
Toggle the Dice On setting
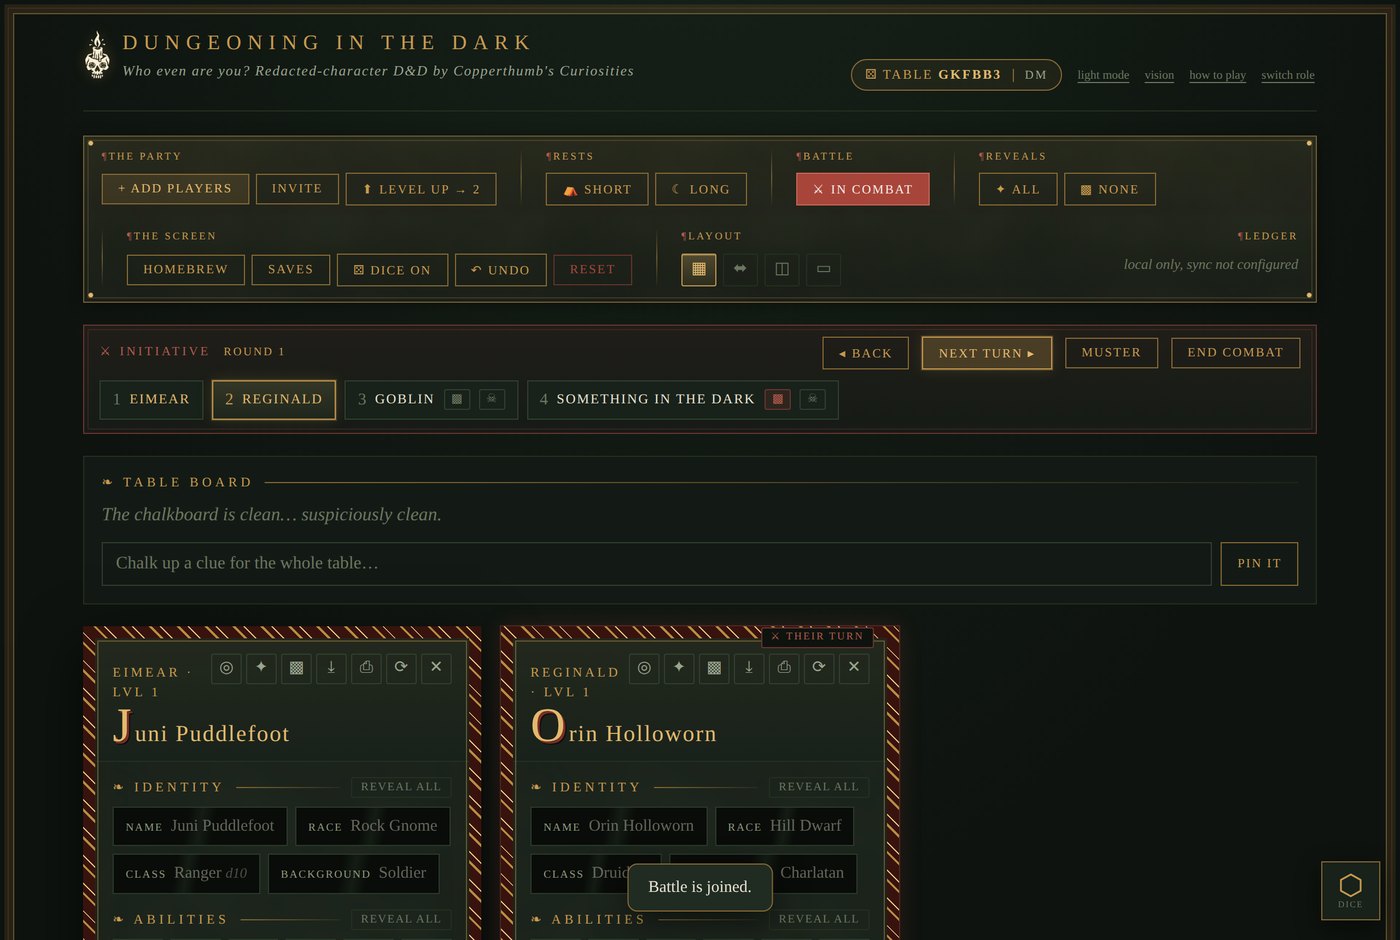pyautogui.click(x=392, y=270)
